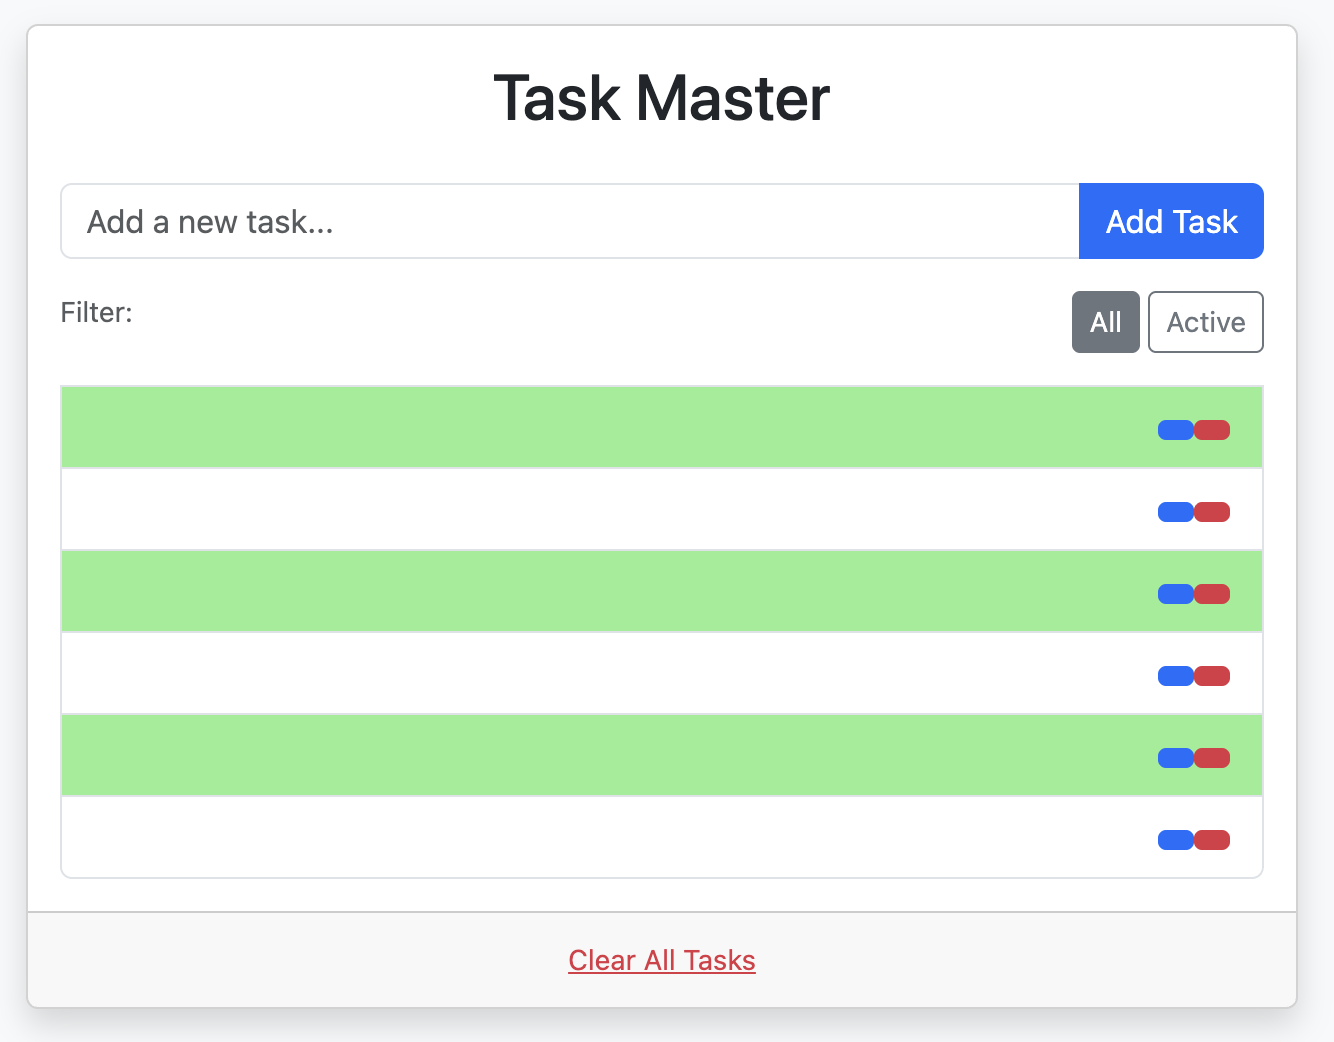Click the Add Task button
1334x1042 pixels.
point(1171,221)
